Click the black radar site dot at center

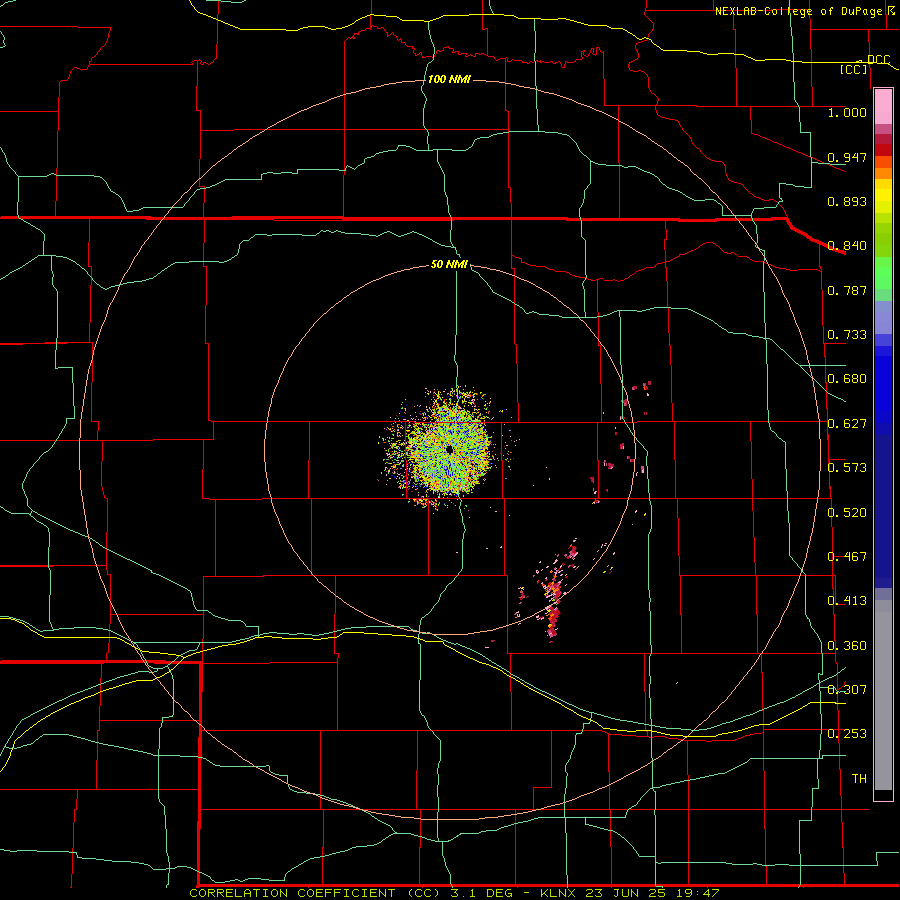tap(449, 449)
